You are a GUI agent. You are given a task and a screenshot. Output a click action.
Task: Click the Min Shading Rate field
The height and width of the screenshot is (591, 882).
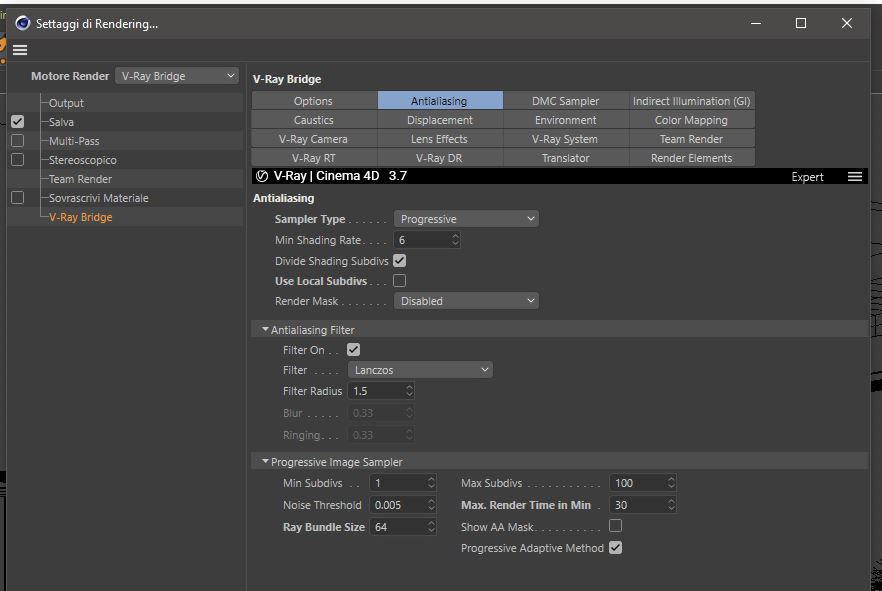(x=422, y=240)
